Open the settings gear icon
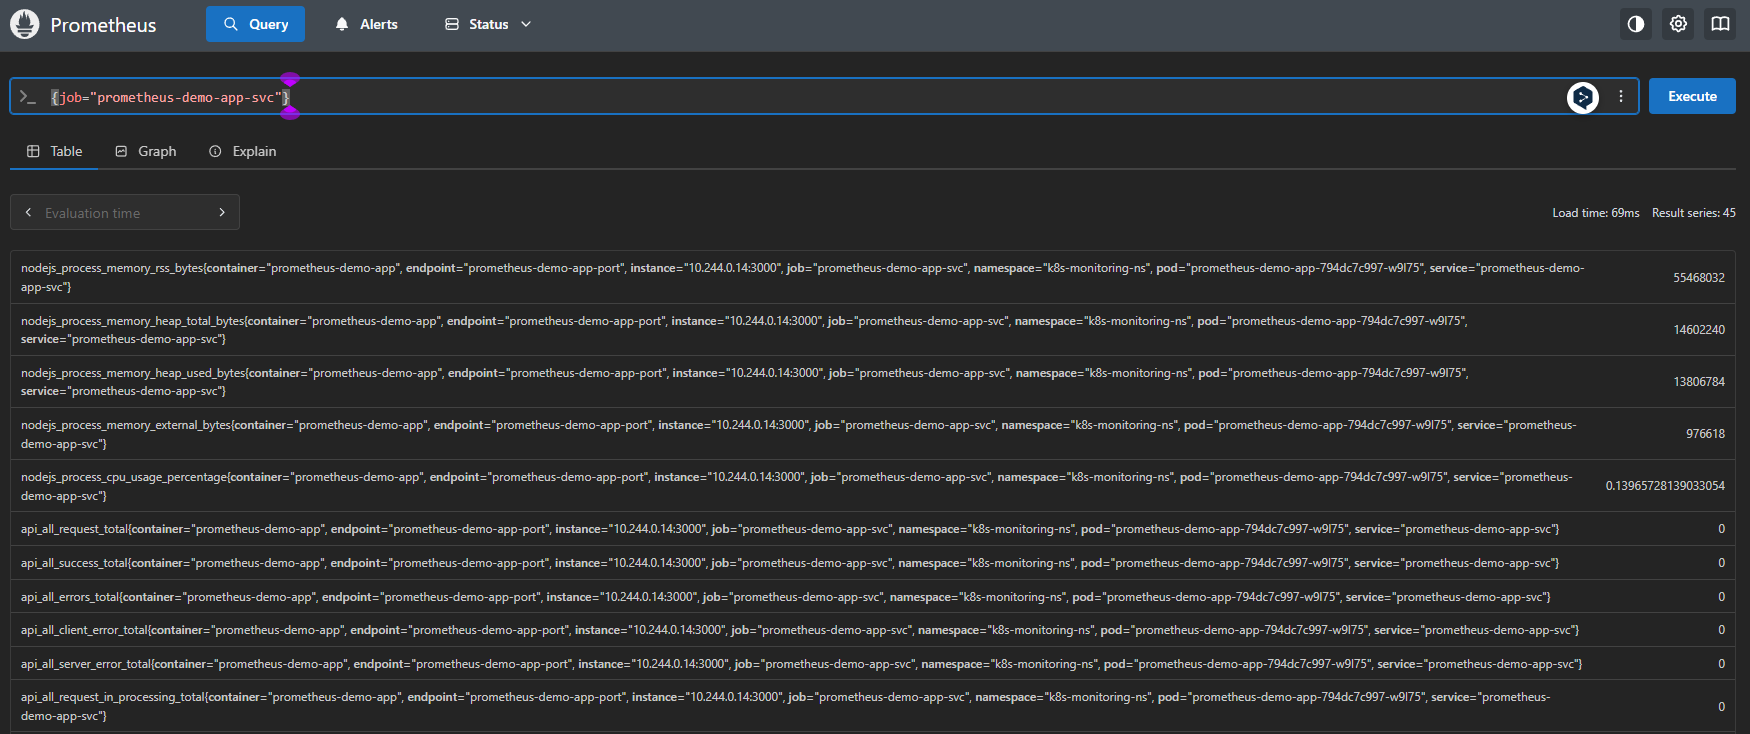The width and height of the screenshot is (1750, 734). [1678, 24]
